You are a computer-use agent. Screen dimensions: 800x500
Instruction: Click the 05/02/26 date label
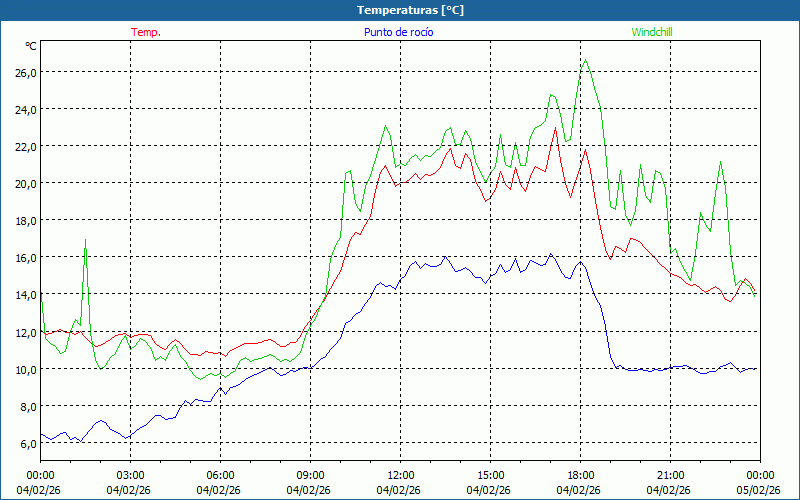click(760, 490)
